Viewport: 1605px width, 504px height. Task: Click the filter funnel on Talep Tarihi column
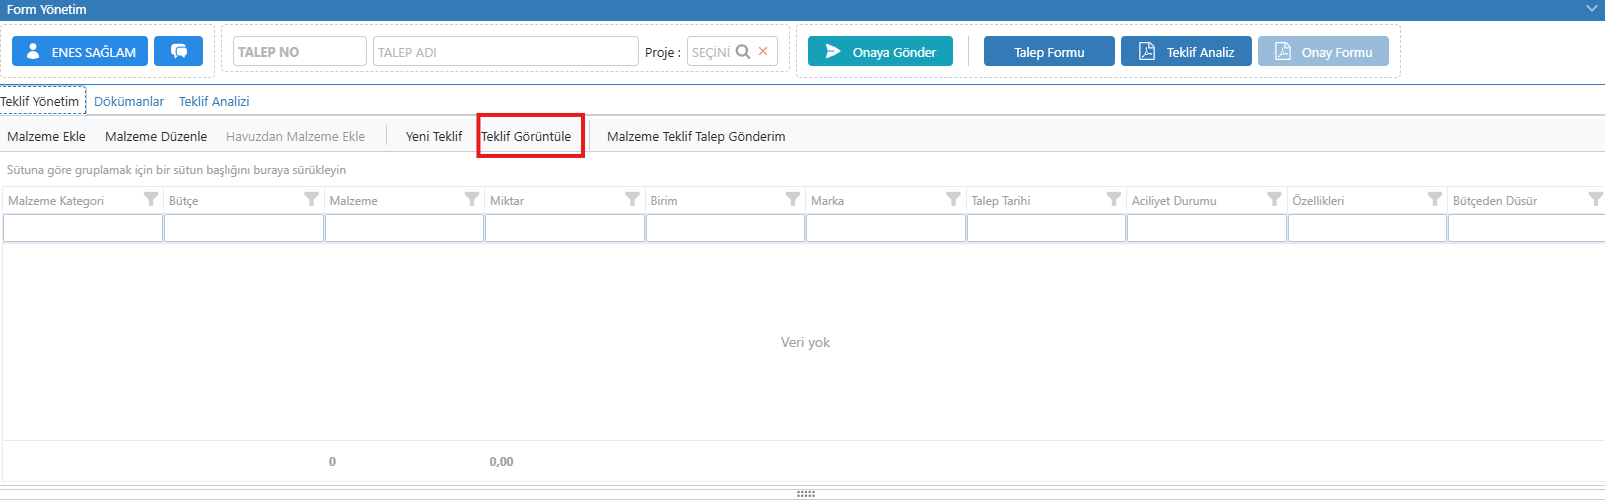click(1113, 200)
